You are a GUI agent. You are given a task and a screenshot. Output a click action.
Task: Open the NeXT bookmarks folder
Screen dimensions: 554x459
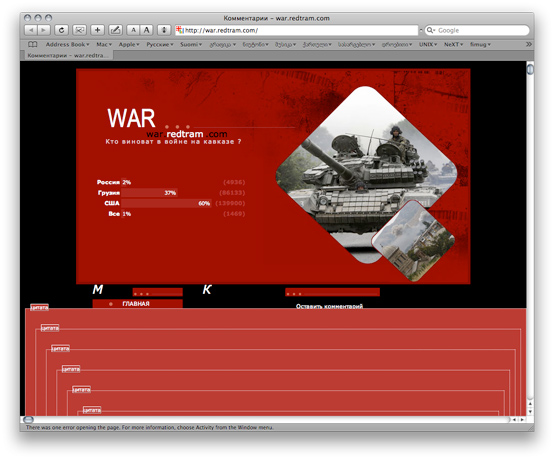[453, 45]
